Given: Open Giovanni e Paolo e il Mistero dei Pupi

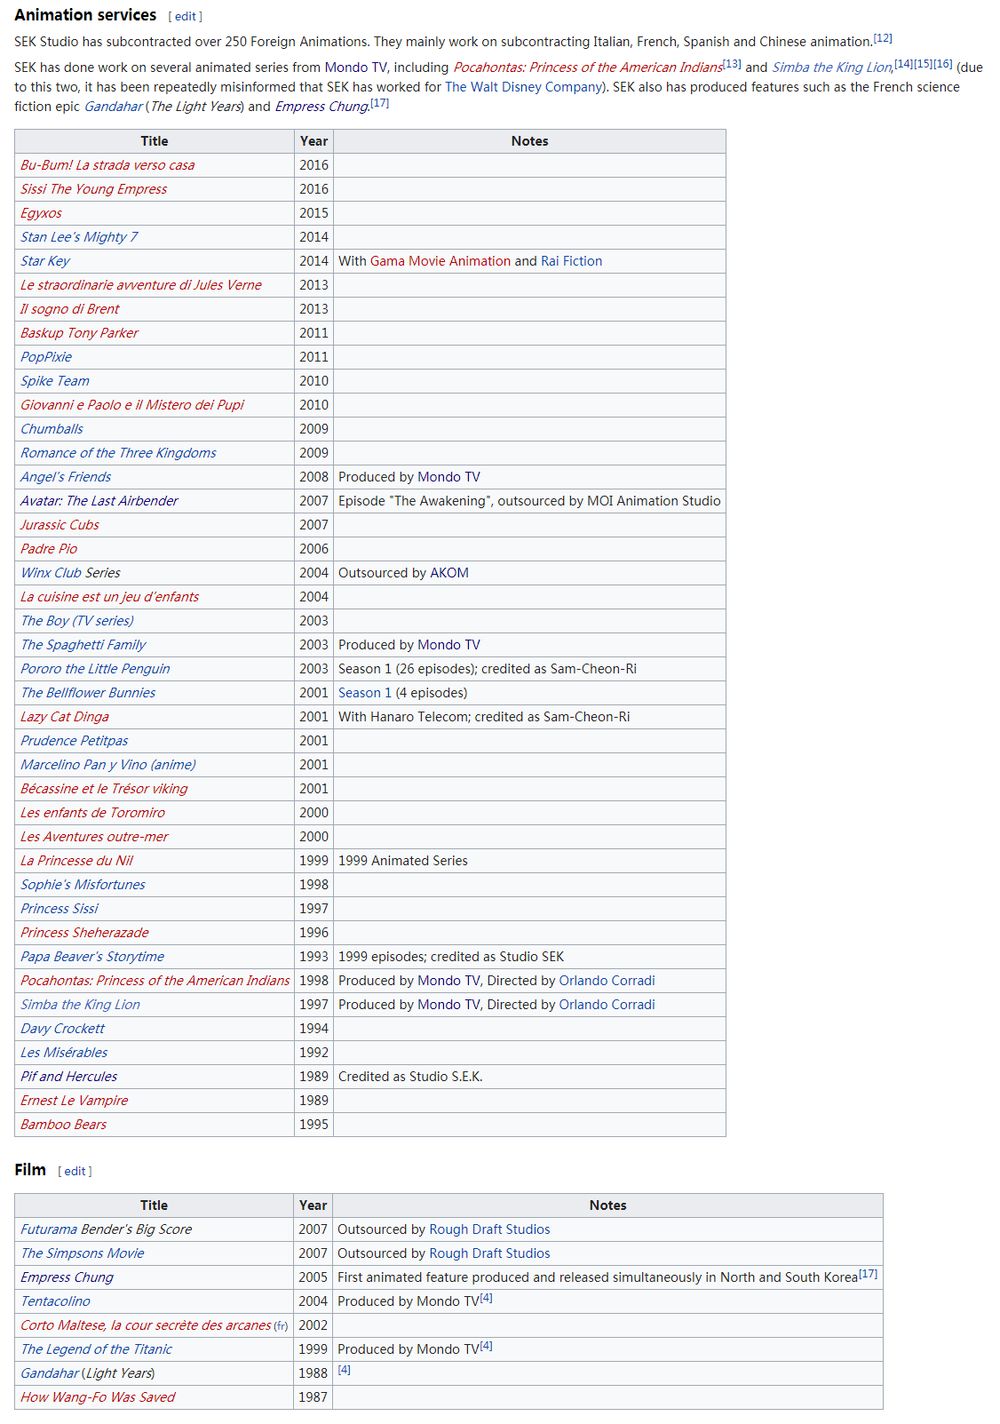Looking at the screenshot, I should (x=133, y=405).
